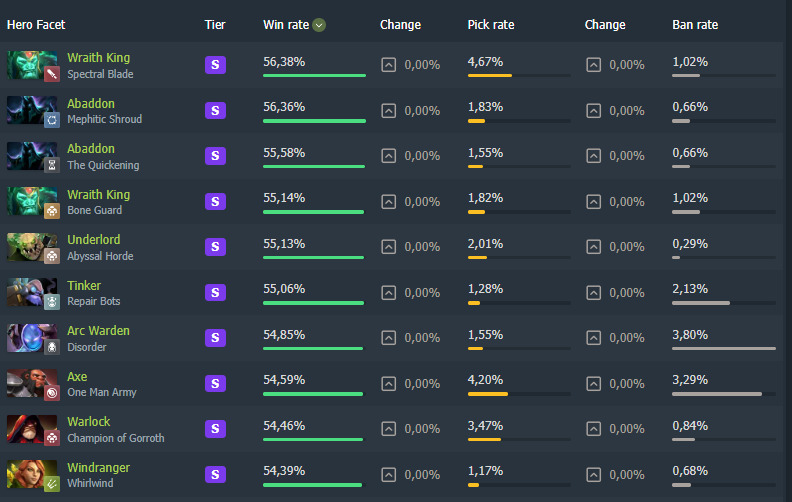The image size is (792, 502).
Task: Sort table by Ban rate column
Action: click(x=695, y=25)
